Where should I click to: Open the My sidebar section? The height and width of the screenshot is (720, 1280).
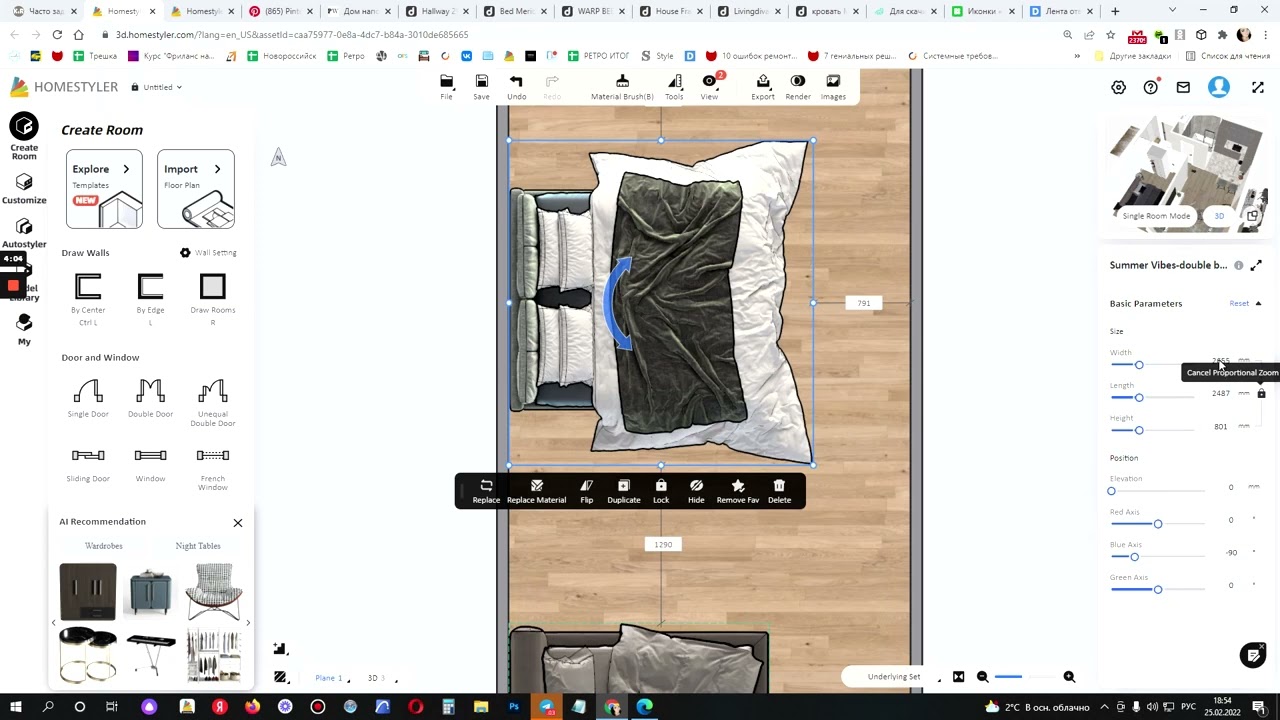pyautogui.click(x=24, y=328)
